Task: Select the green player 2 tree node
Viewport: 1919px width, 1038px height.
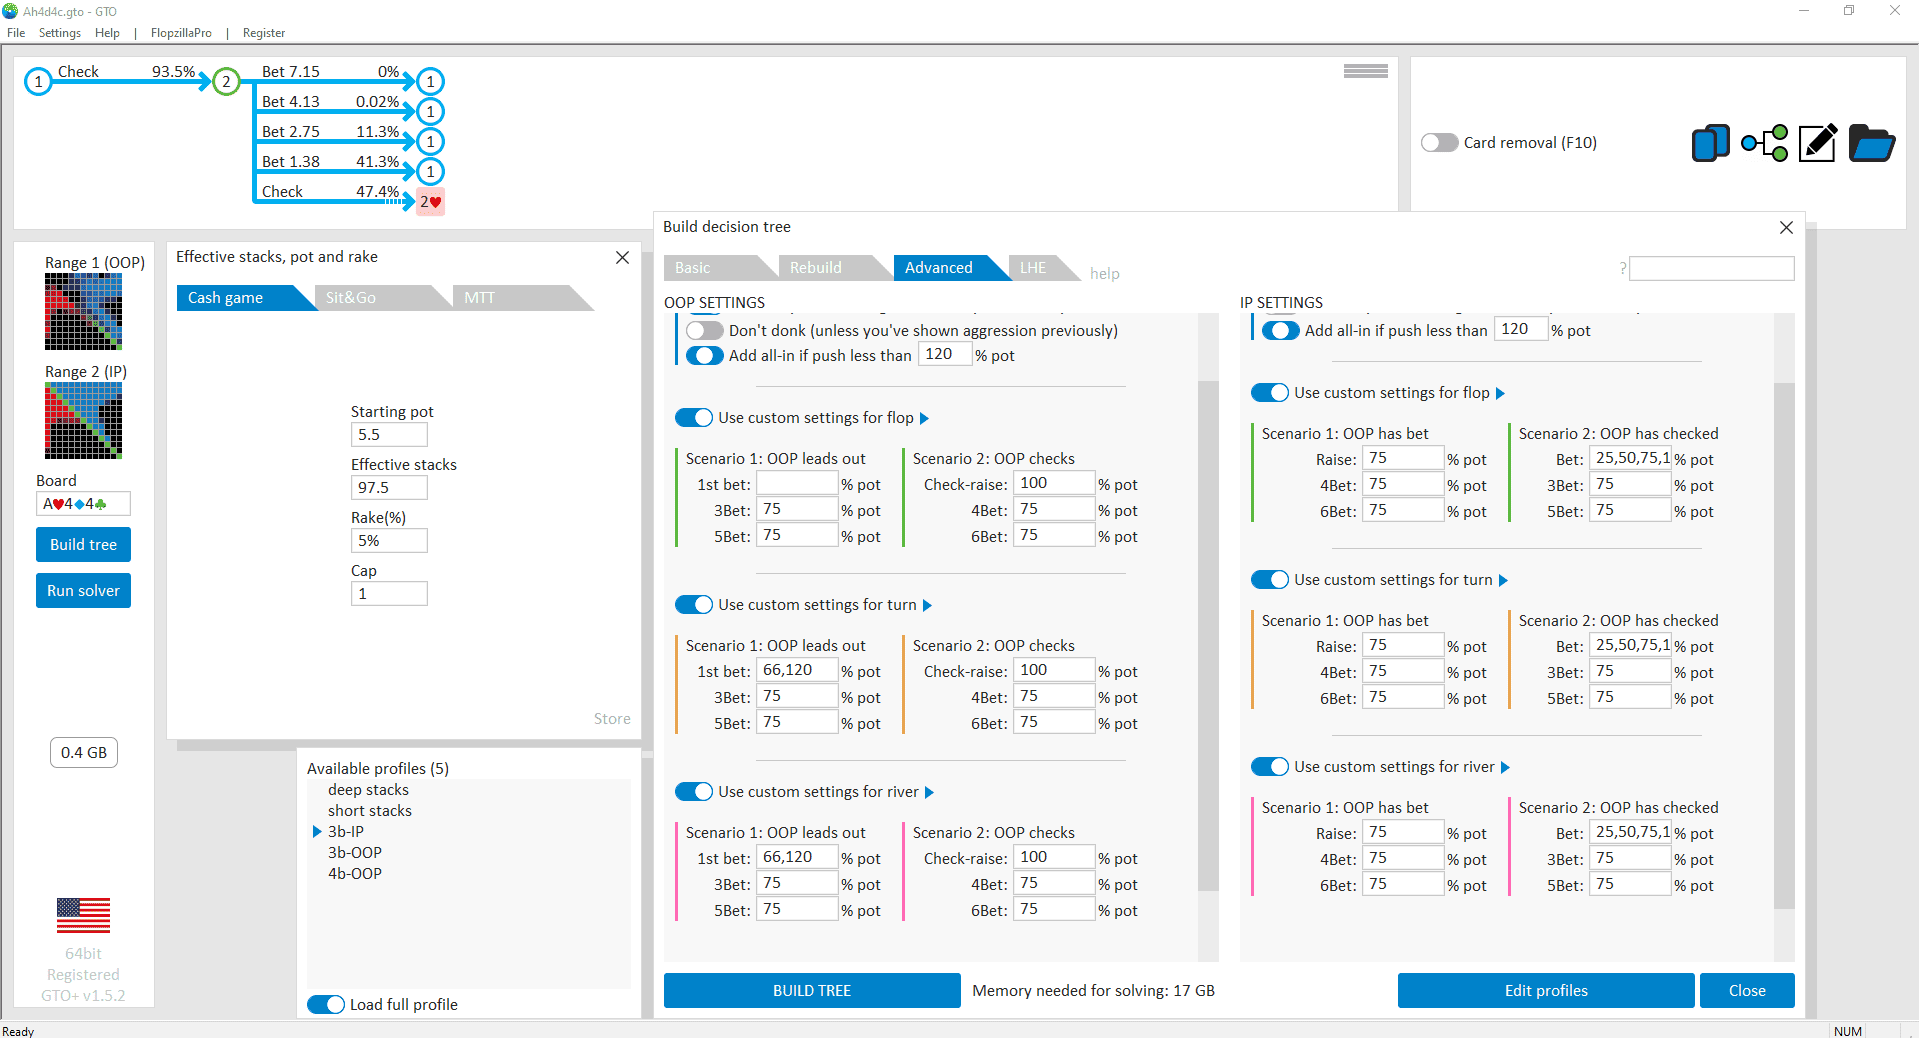Action: (227, 81)
